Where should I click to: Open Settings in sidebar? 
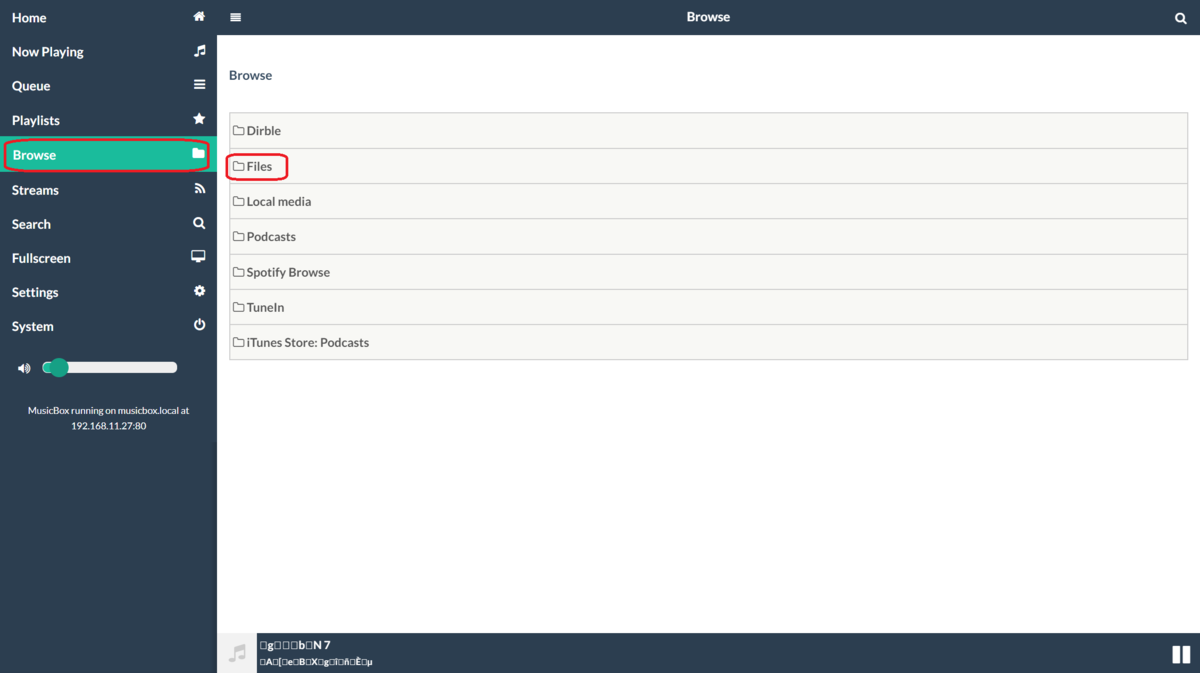point(108,291)
